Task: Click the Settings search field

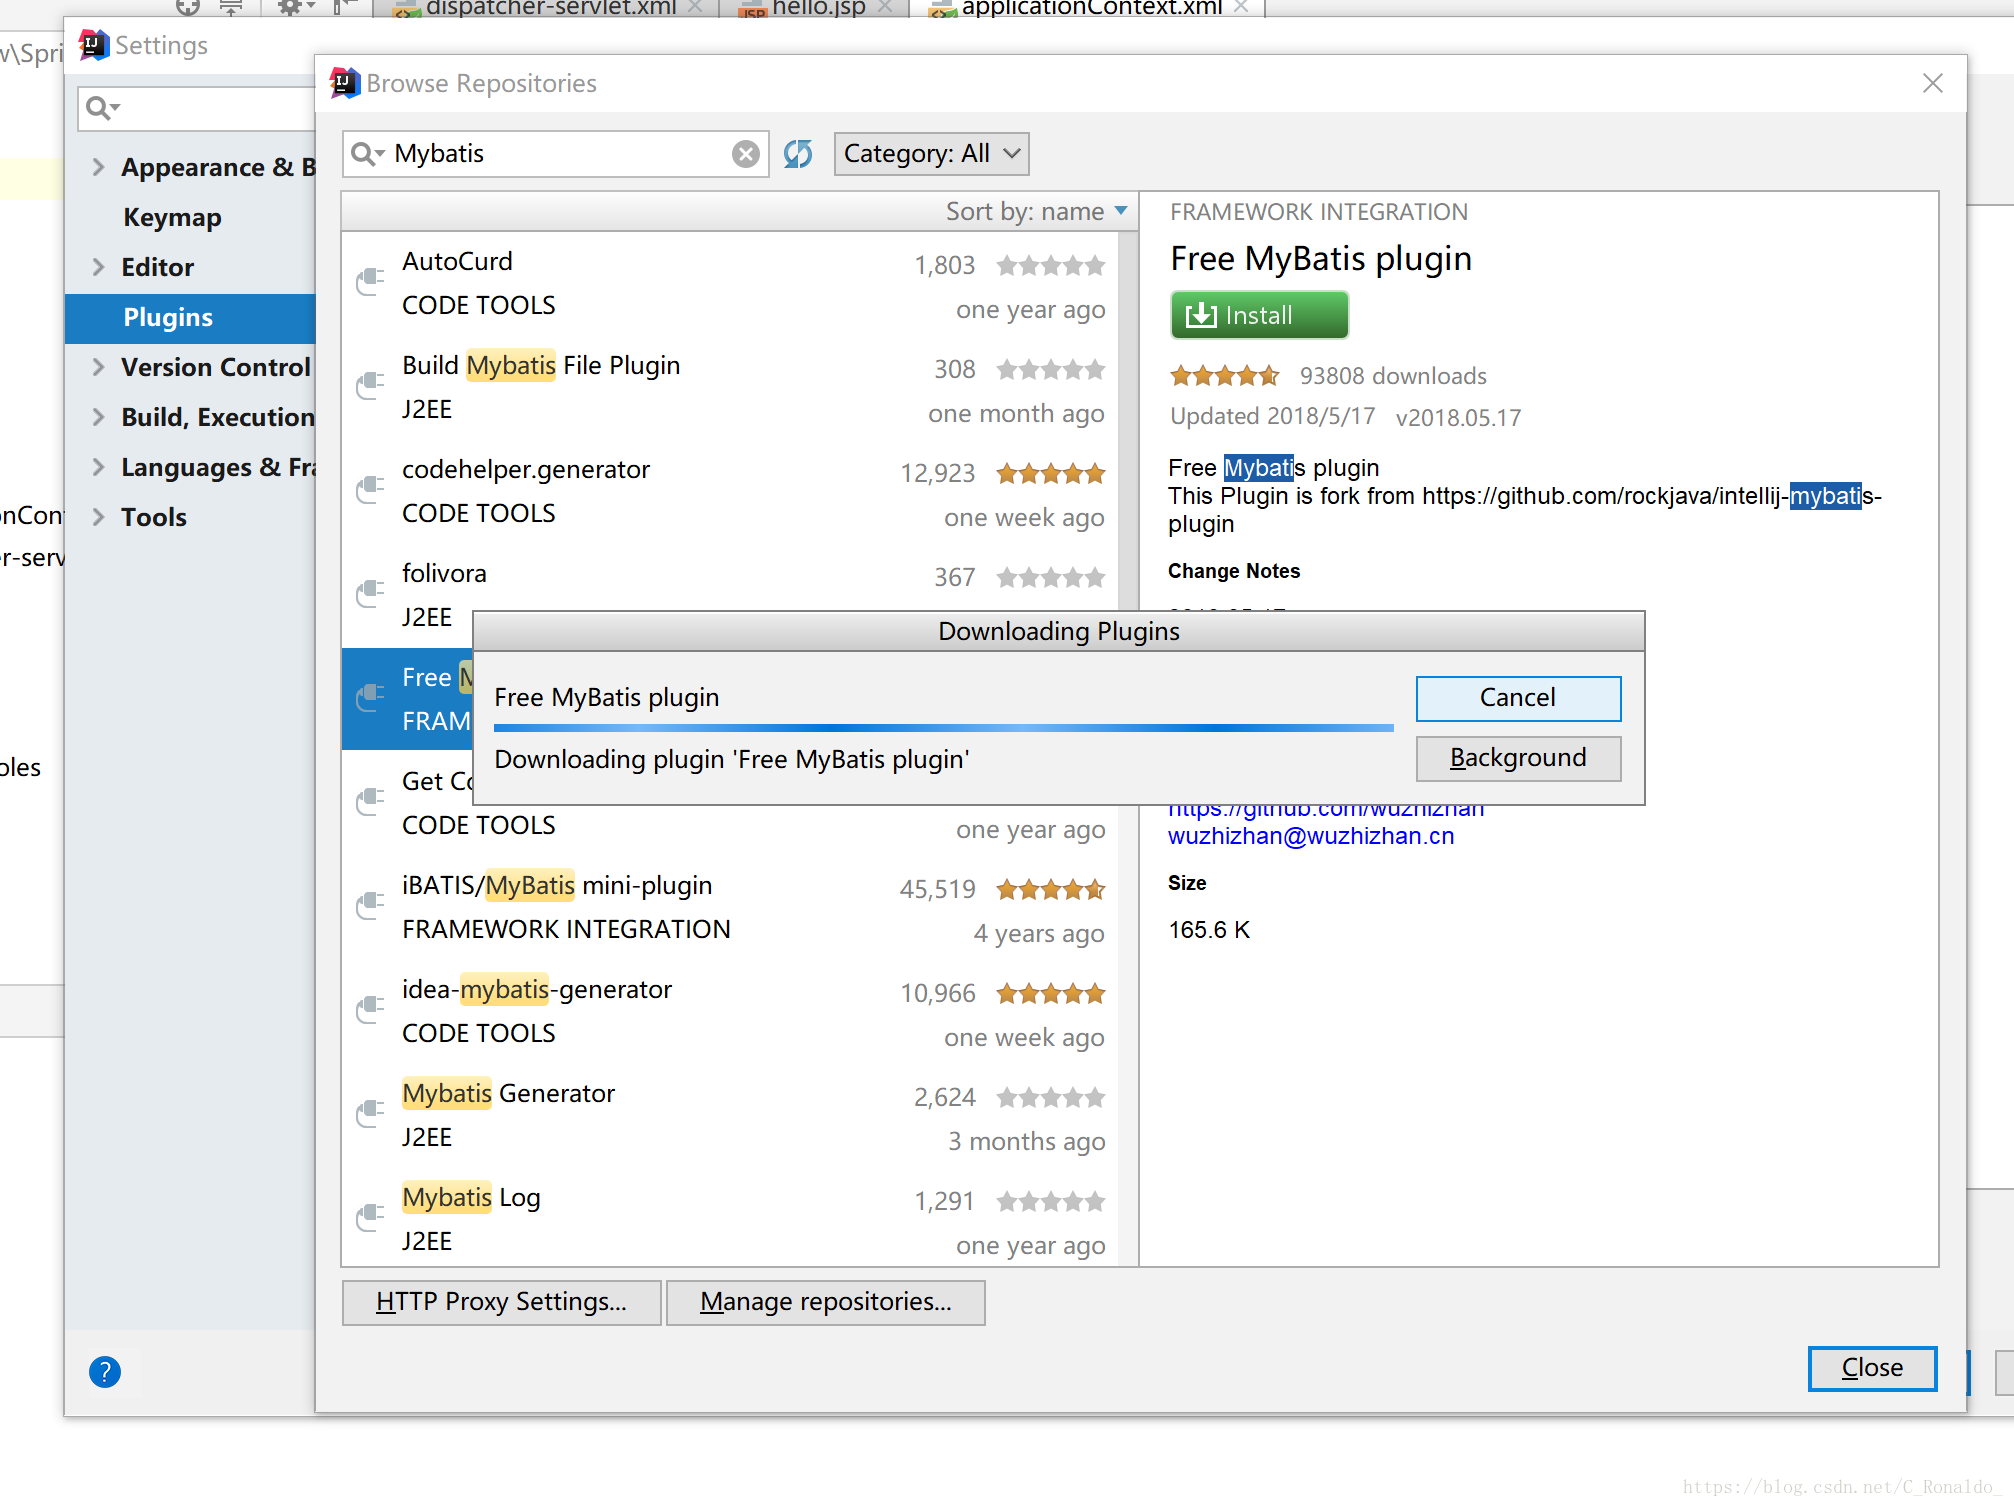Action: 197,108
